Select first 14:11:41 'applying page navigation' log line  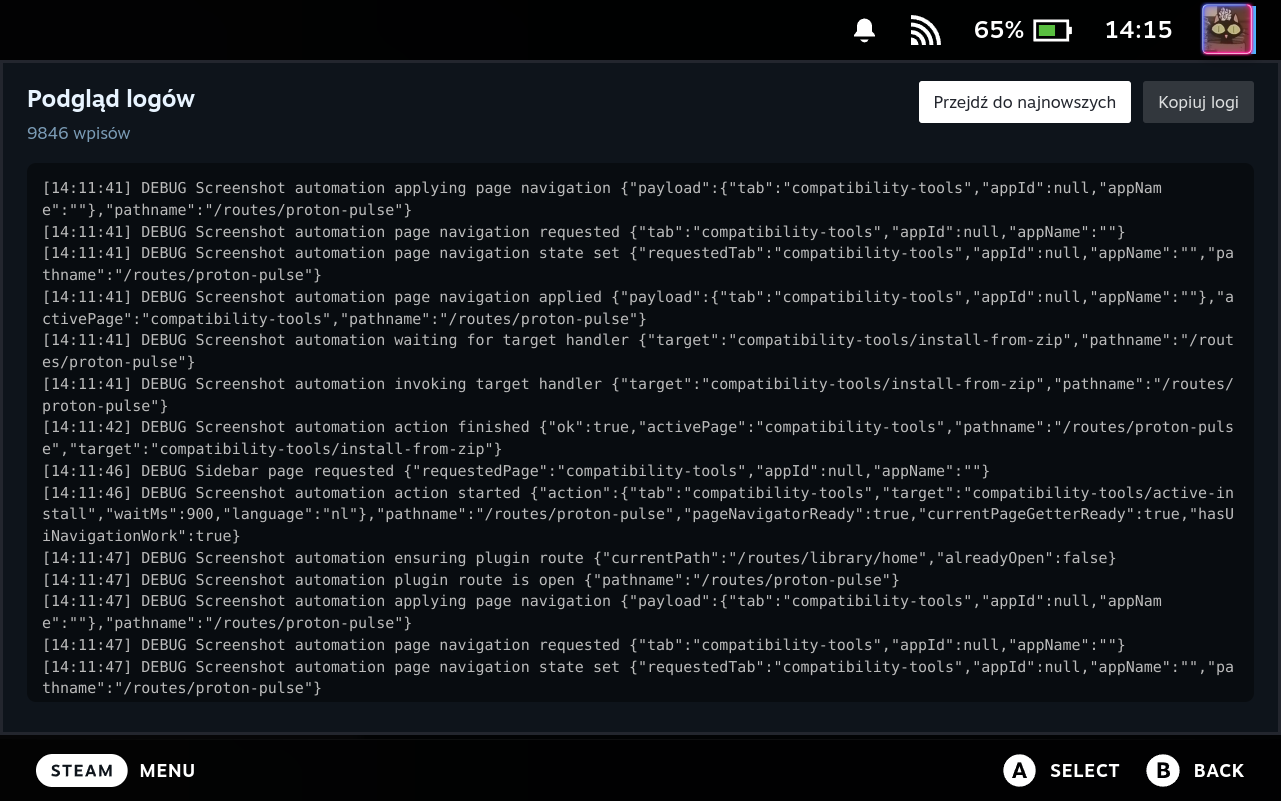pos(602,199)
